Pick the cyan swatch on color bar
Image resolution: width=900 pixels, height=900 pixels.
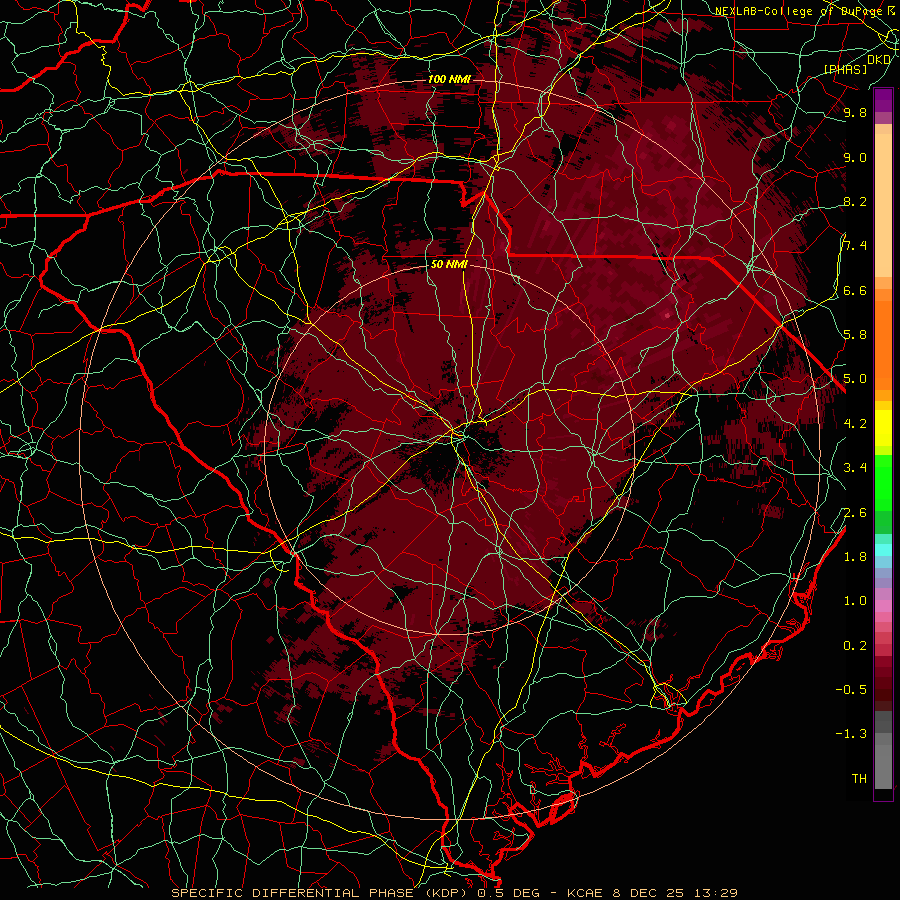click(883, 550)
